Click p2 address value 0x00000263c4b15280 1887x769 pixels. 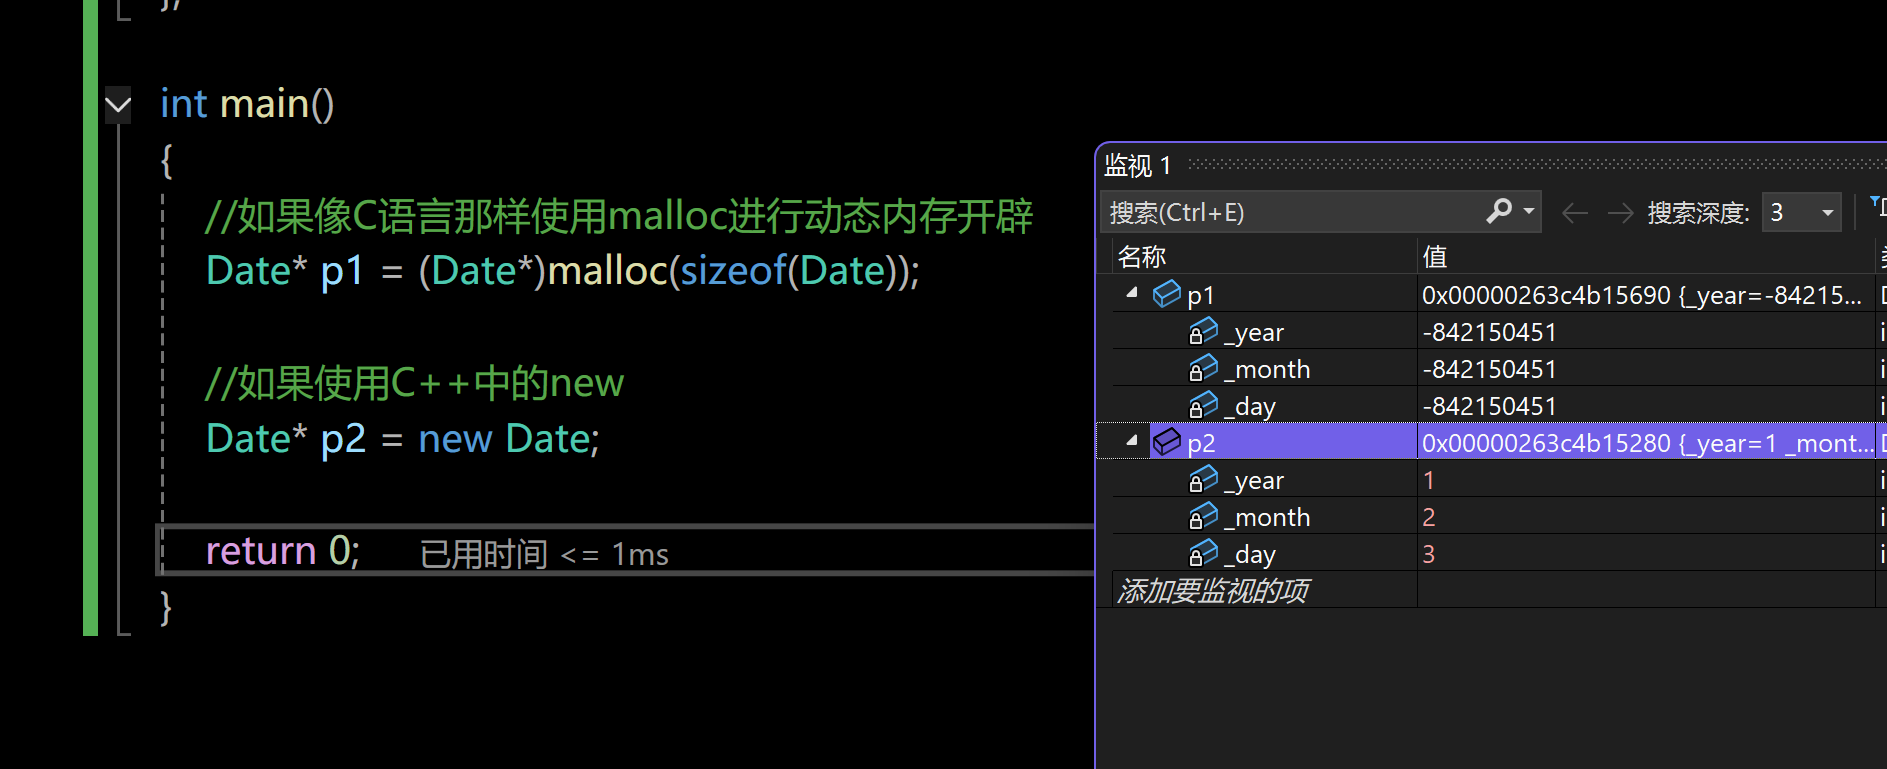point(1546,443)
